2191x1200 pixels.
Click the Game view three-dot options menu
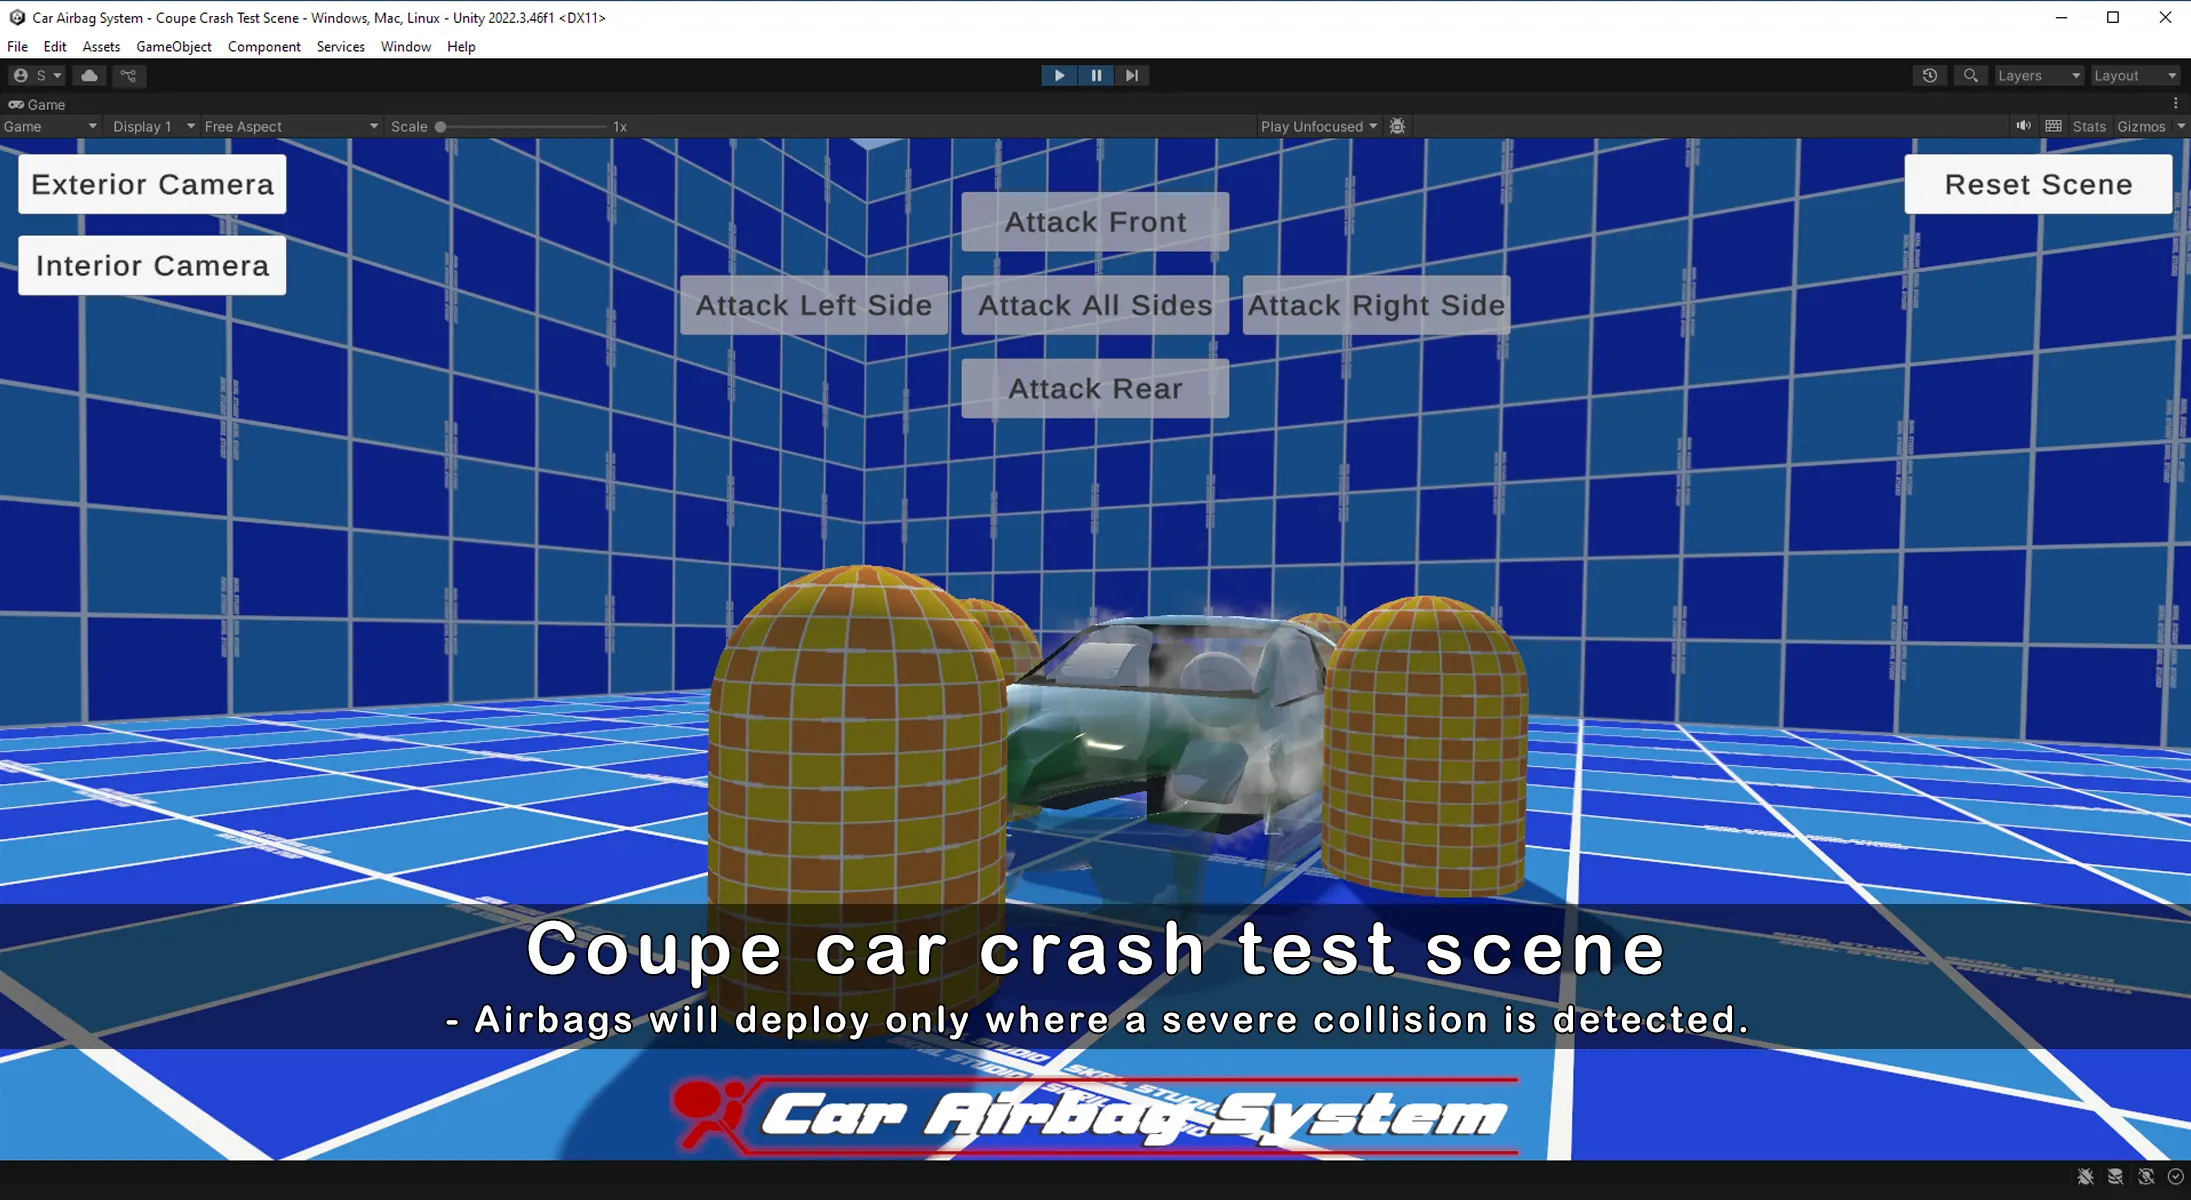point(2175,103)
